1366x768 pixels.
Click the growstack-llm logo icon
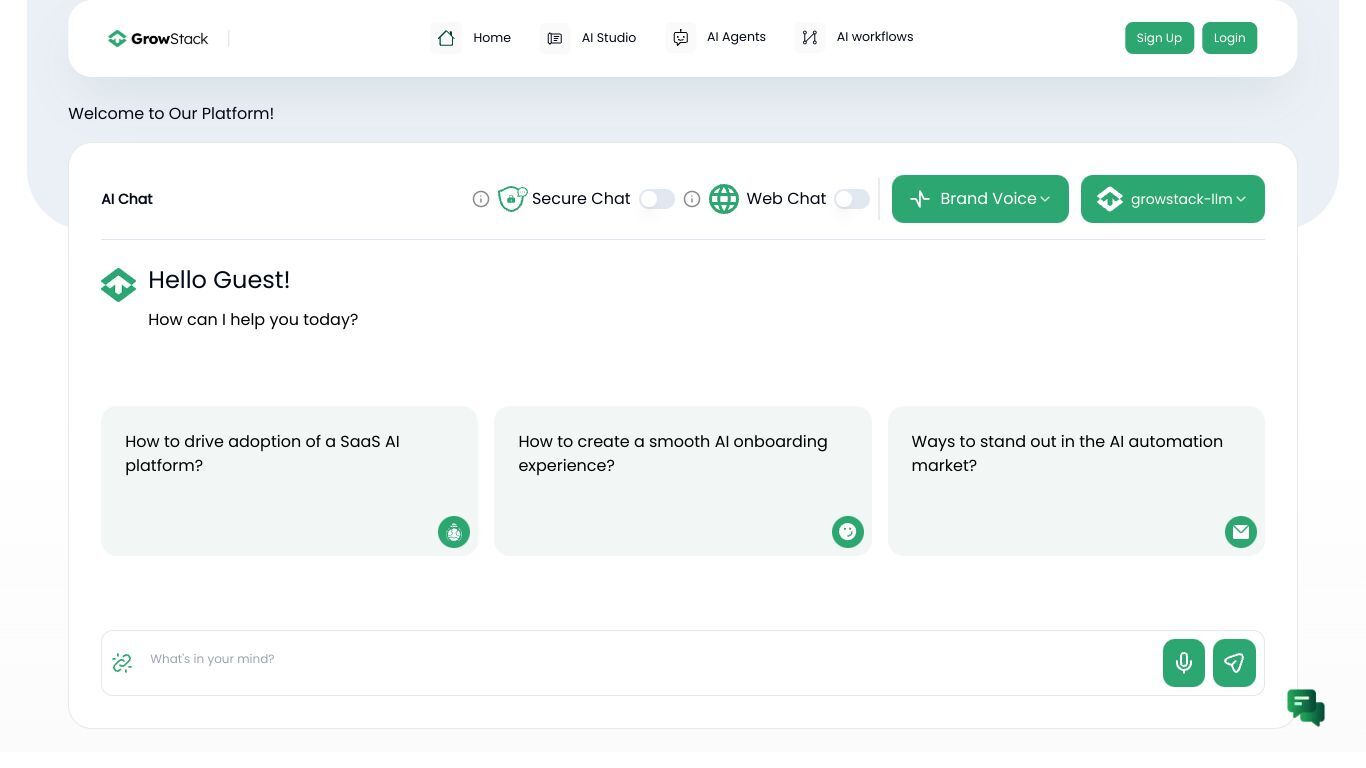(x=1110, y=199)
